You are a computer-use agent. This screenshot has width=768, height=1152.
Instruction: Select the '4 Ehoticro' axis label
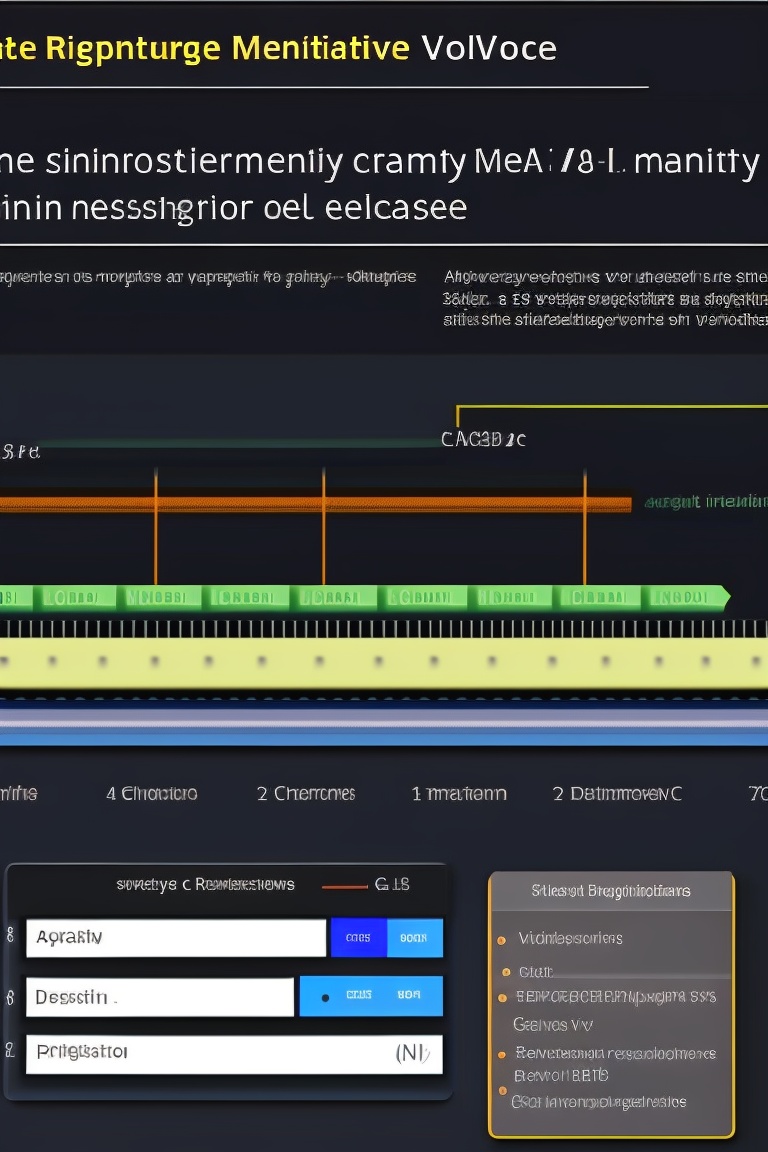tap(152, 794)
